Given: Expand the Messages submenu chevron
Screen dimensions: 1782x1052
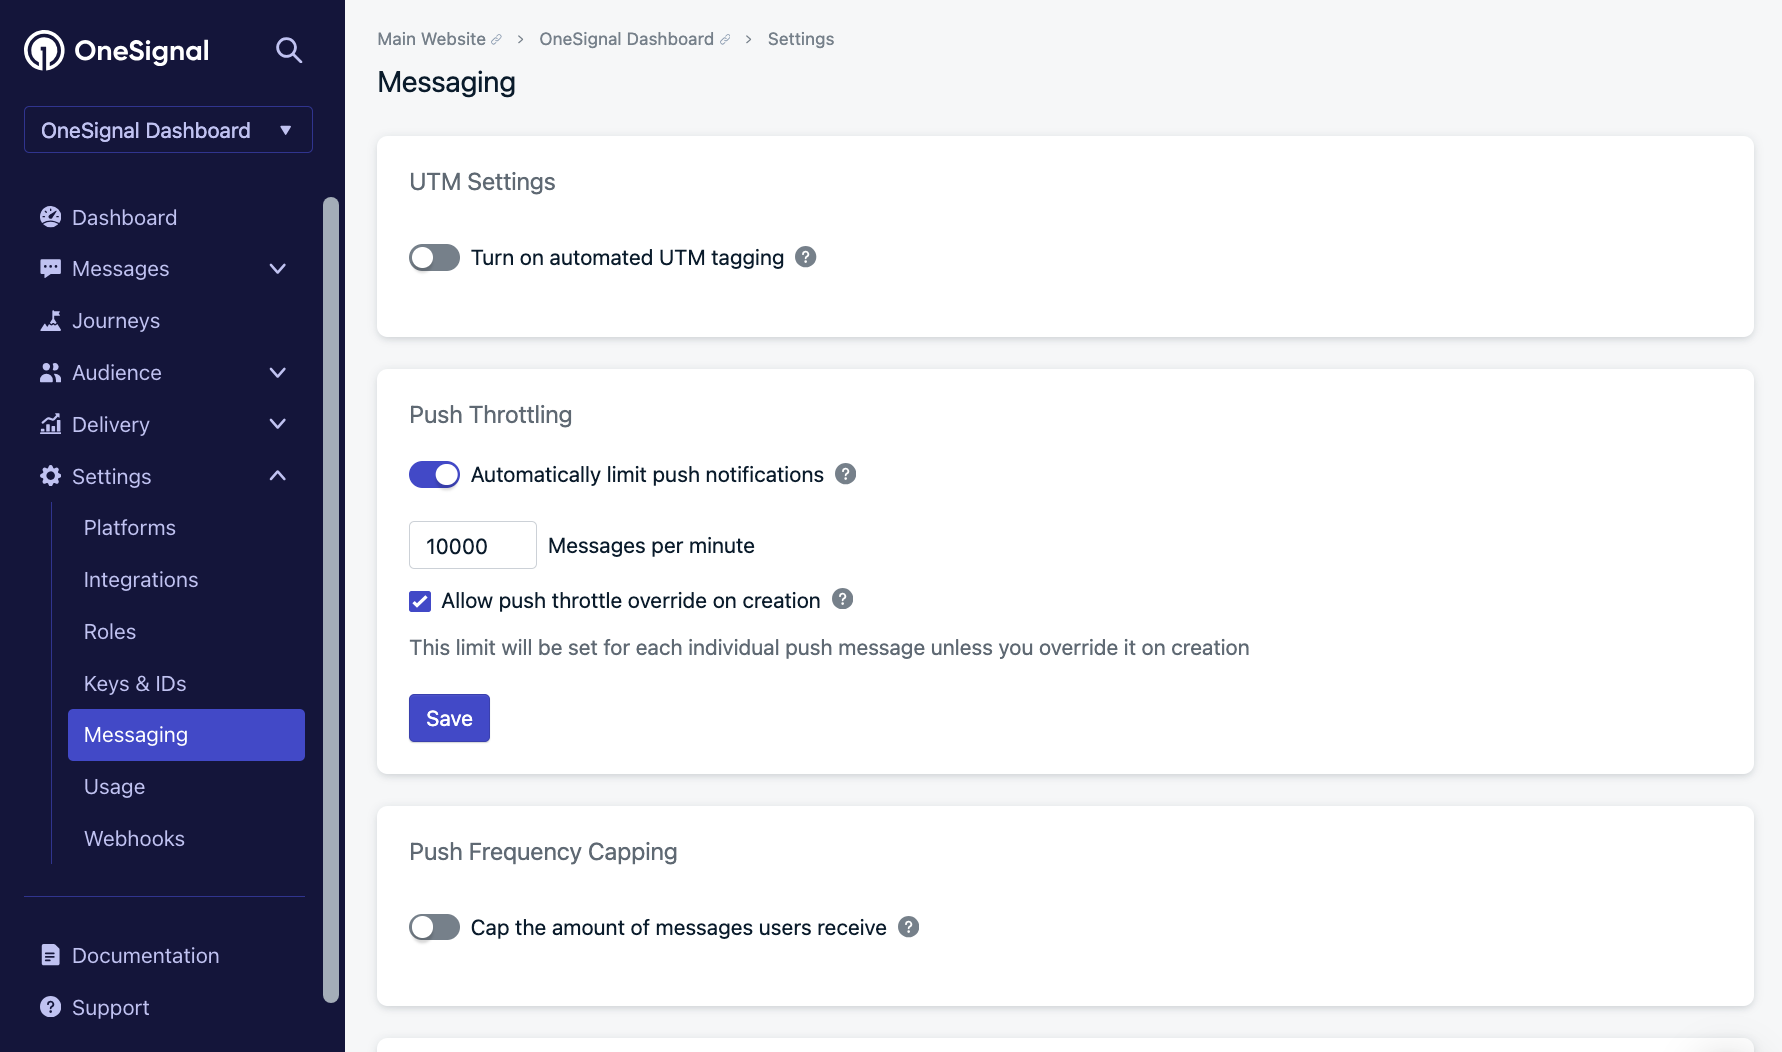Looking at the screenshot, I should (x=278, y=269).
